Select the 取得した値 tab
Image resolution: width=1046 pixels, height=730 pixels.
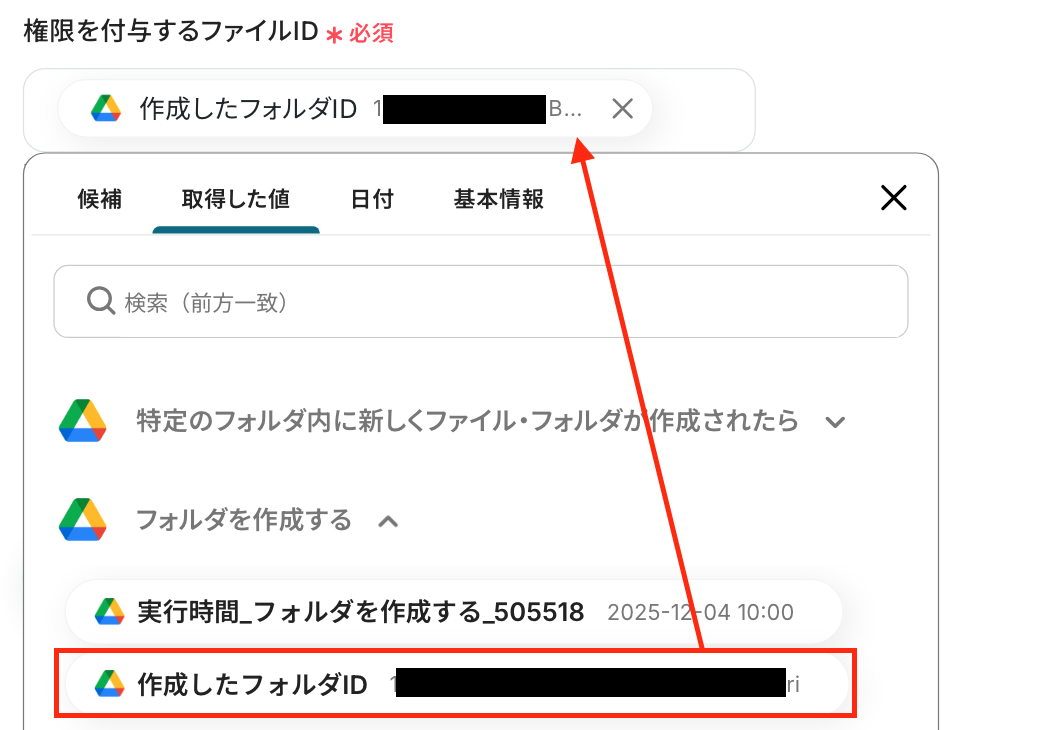pos(235,199)
